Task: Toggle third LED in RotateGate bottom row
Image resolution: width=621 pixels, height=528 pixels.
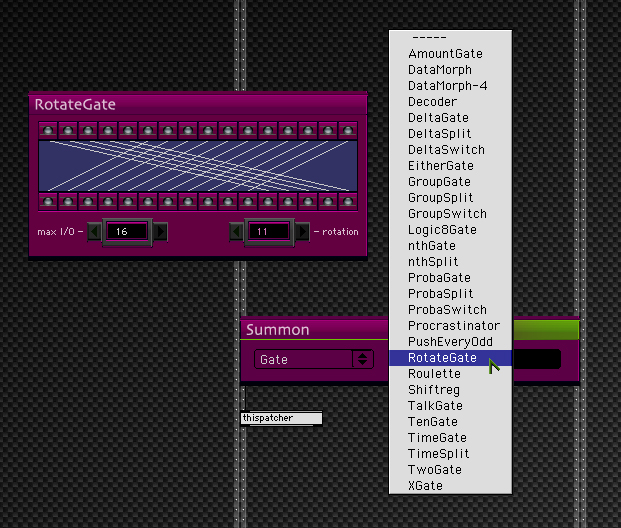Action: (x=88, y=201)
